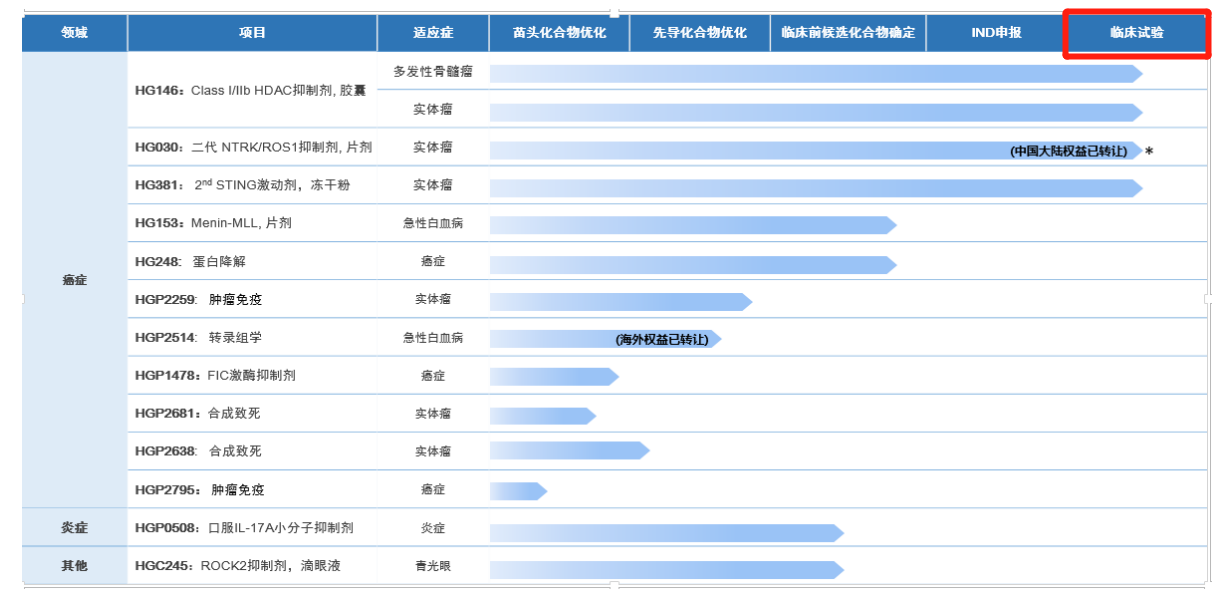Click the 炎症 cell in the 领域 column
1216x593 pixels.
click(x=74, y=527)
